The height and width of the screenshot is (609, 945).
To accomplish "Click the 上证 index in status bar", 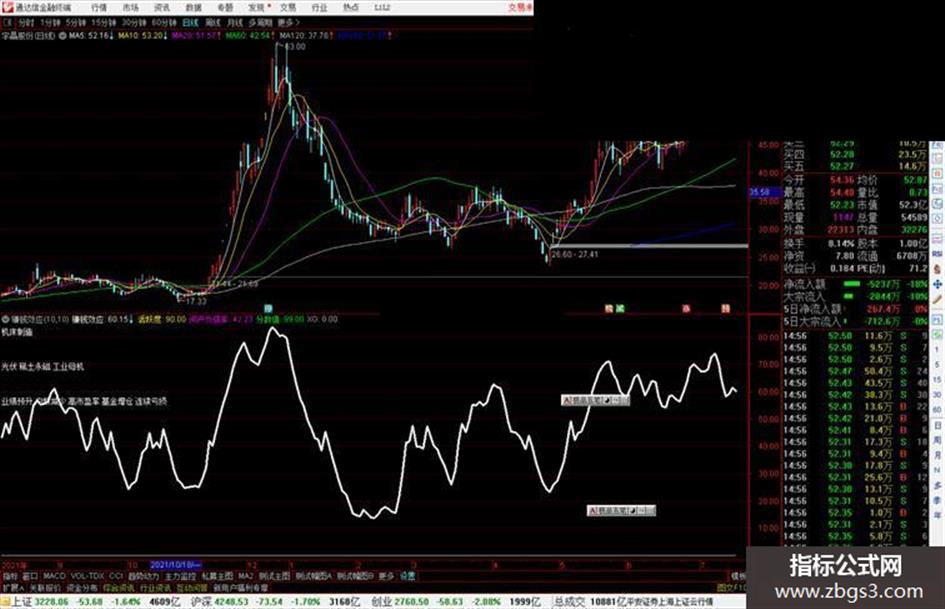I will pos(22,602).
